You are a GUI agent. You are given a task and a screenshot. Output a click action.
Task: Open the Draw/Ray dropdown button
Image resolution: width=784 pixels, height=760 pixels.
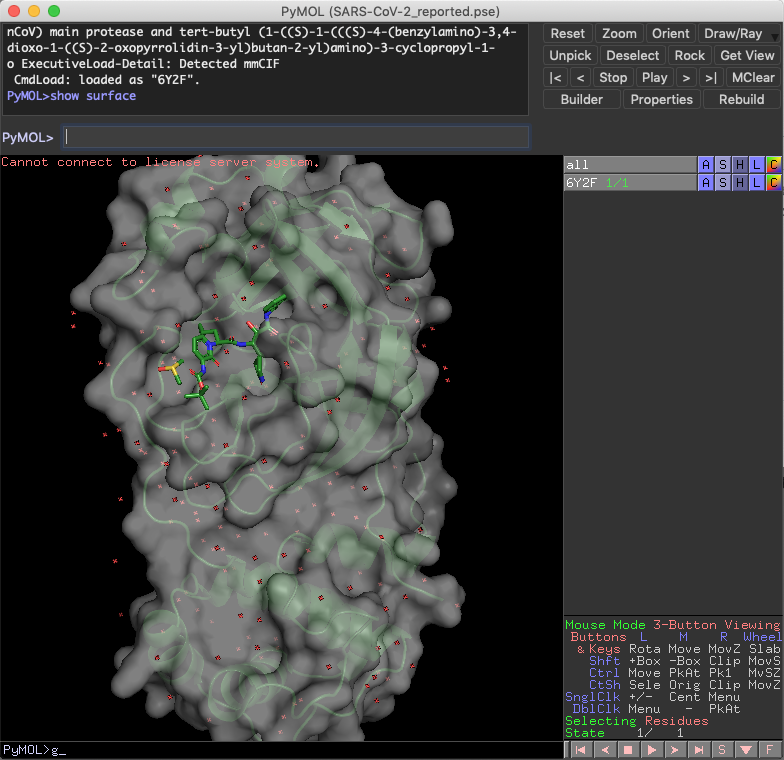pos(739,34)
